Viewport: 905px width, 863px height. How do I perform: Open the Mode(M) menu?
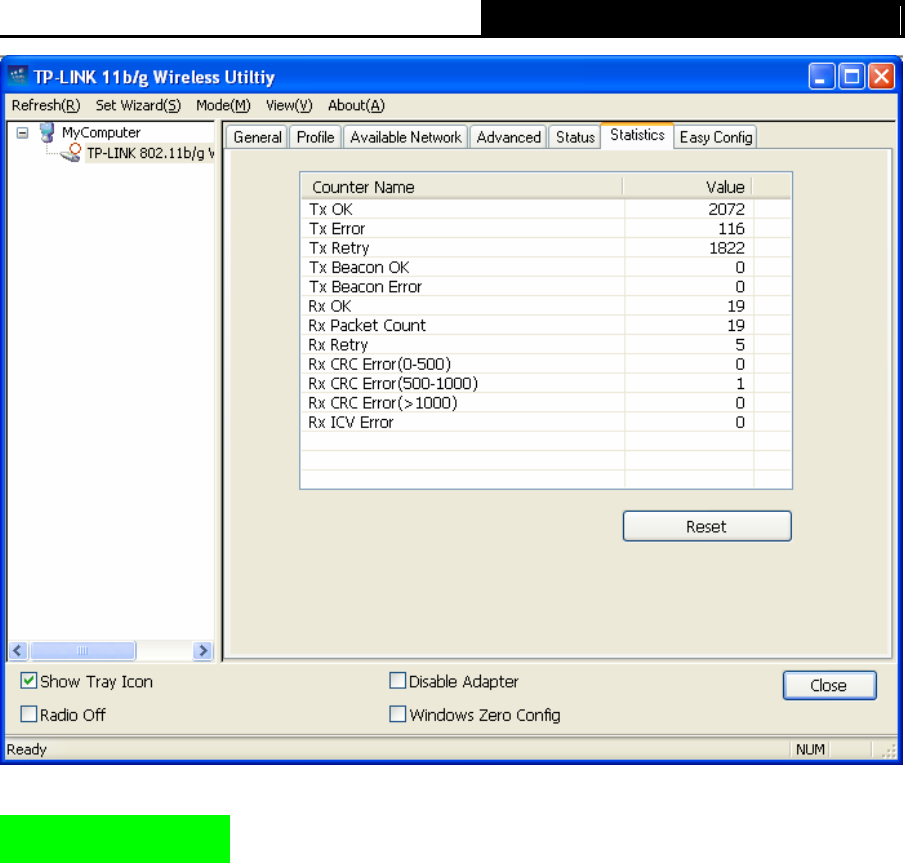[x=223, y=106]
